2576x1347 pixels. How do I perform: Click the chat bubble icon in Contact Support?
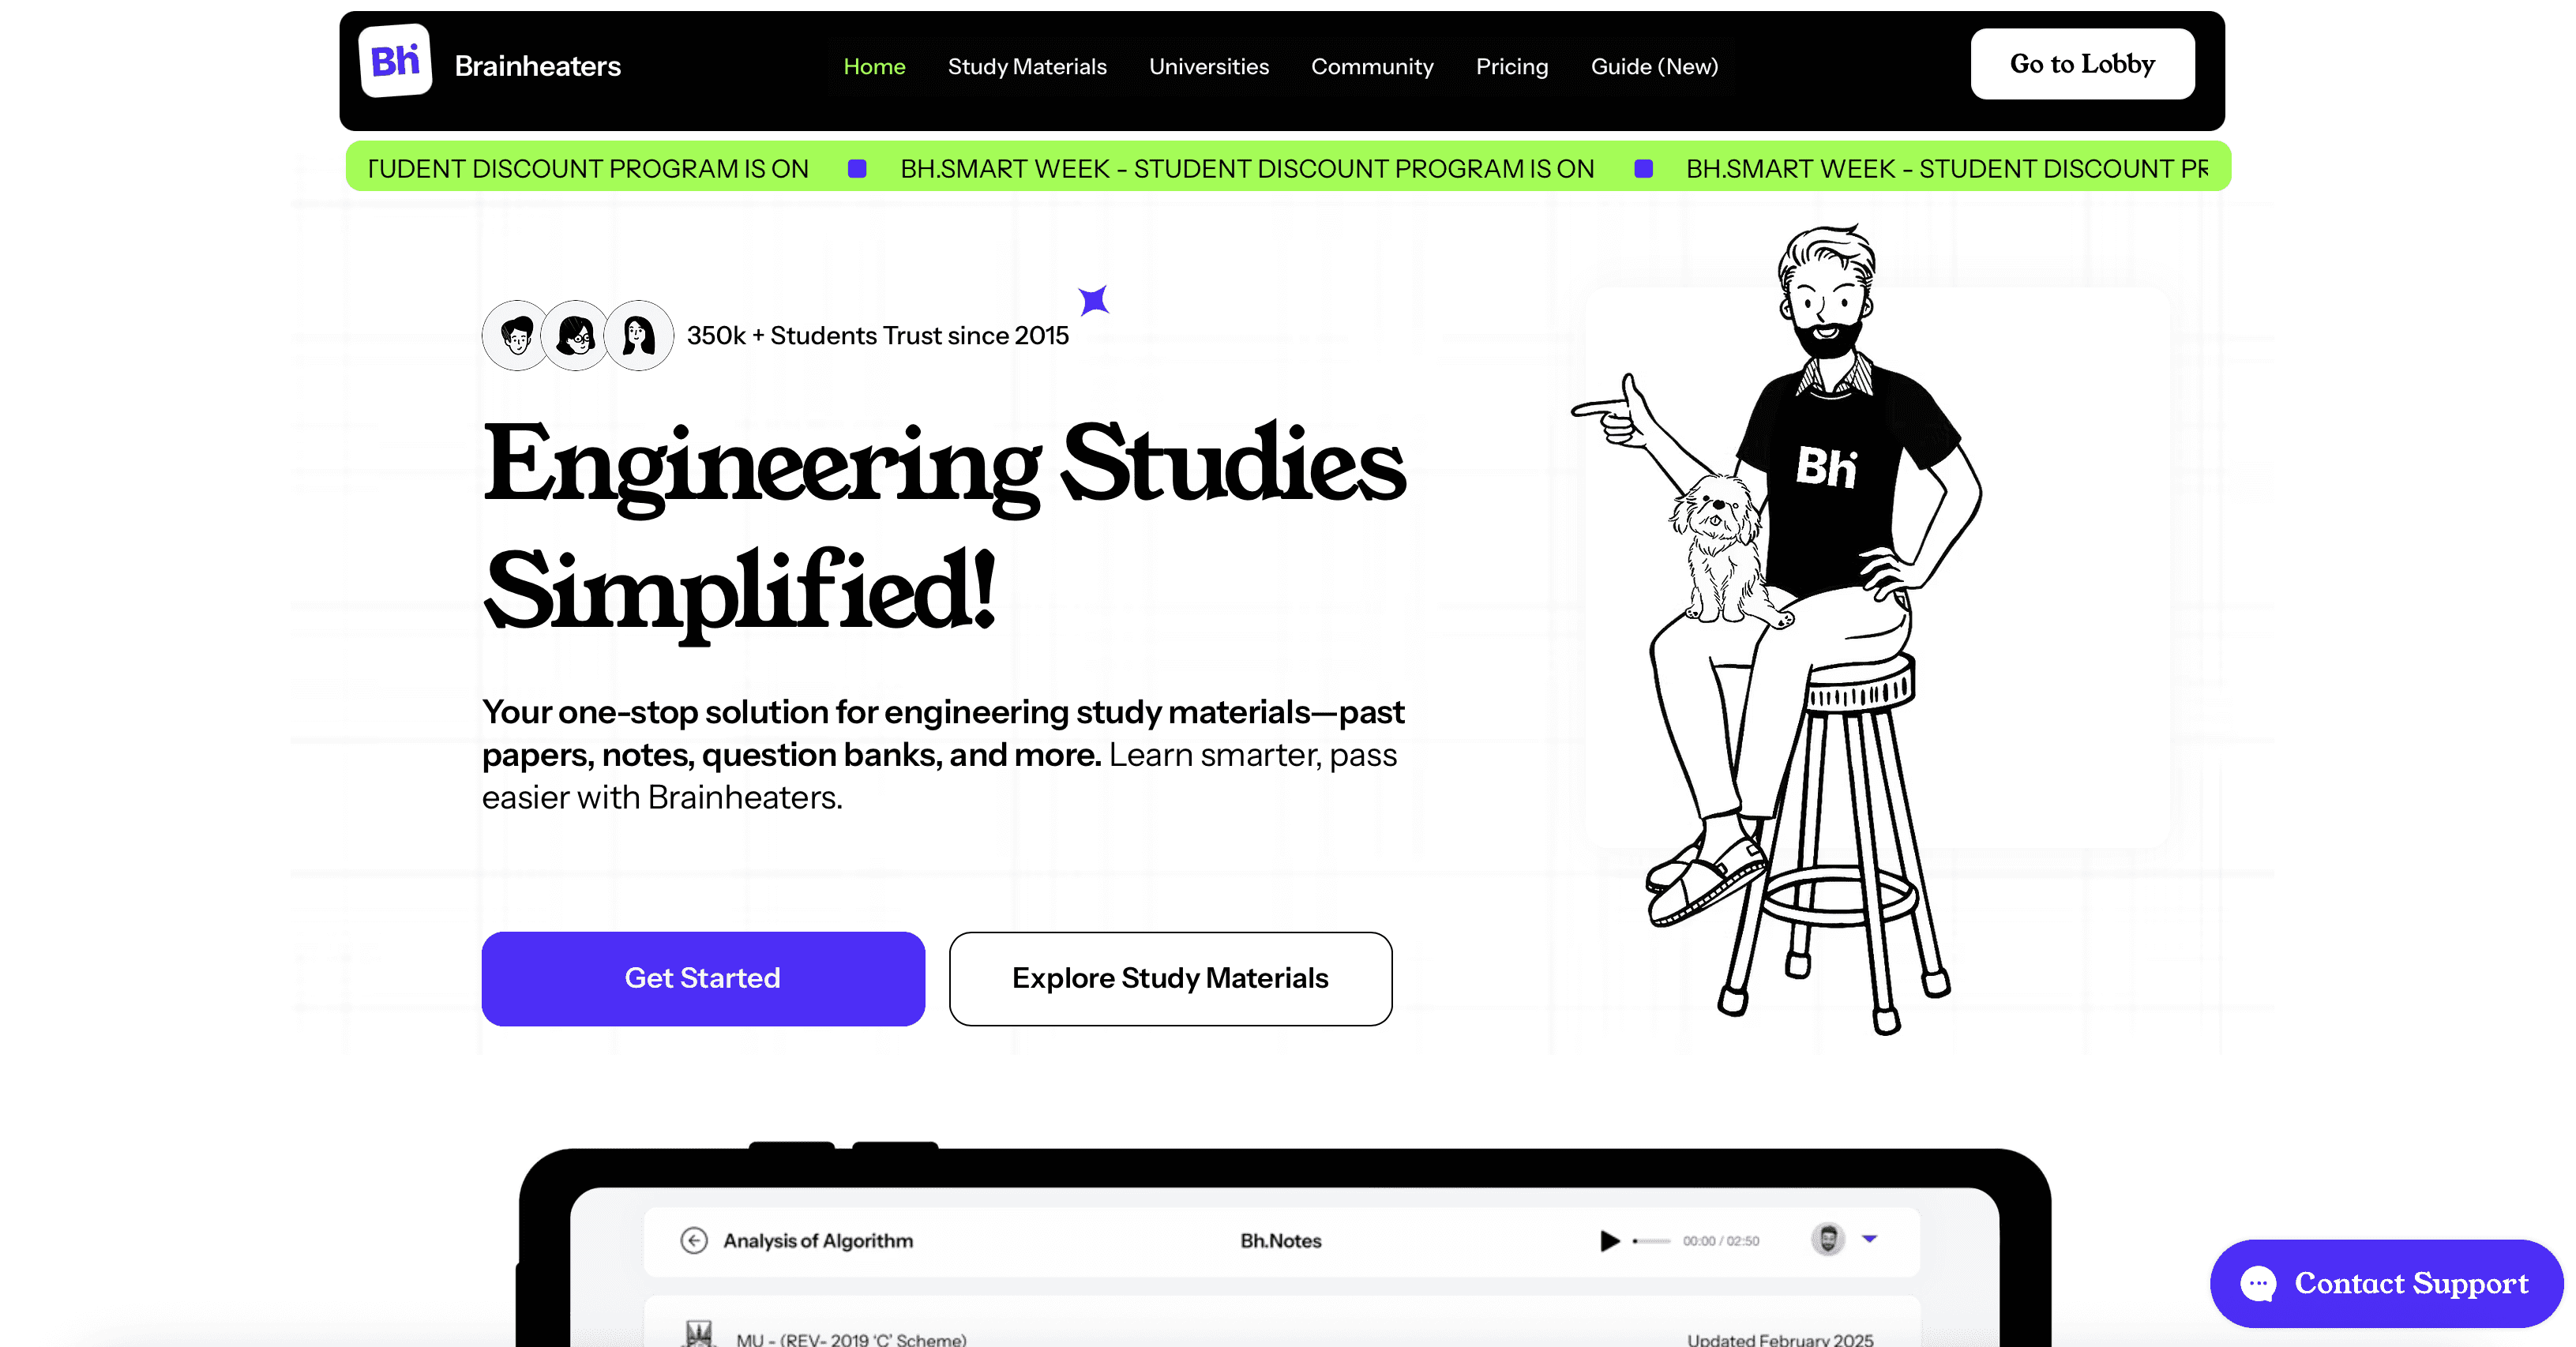(2258, 1283)
